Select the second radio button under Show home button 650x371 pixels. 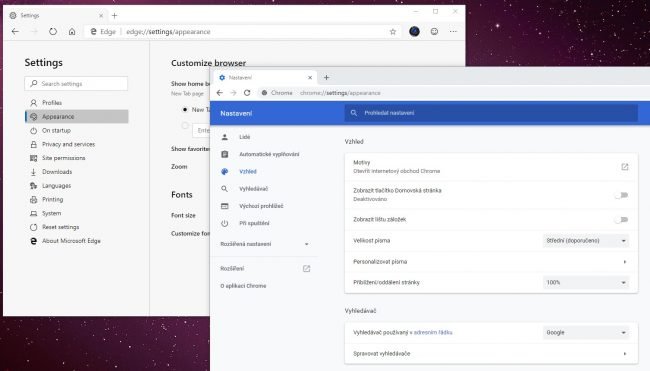coord(185,125)
